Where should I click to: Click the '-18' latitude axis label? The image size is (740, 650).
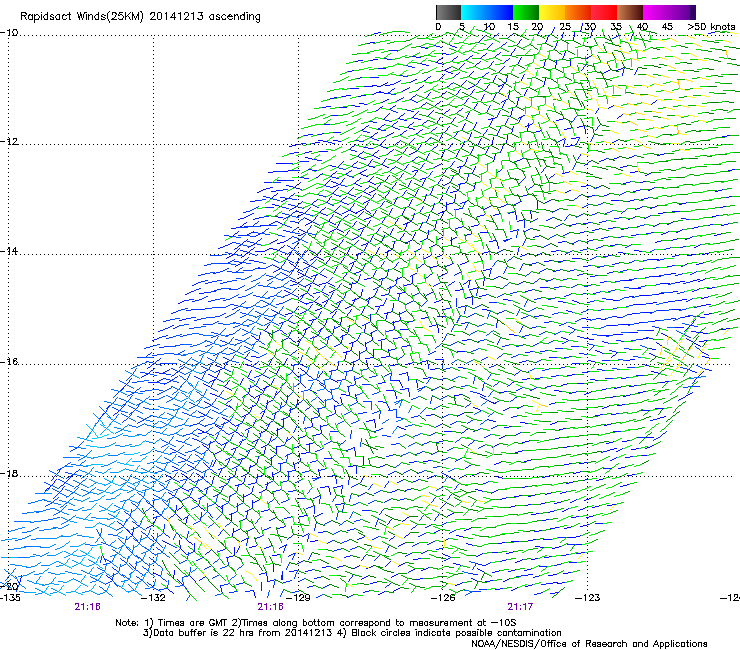[9, 473]
